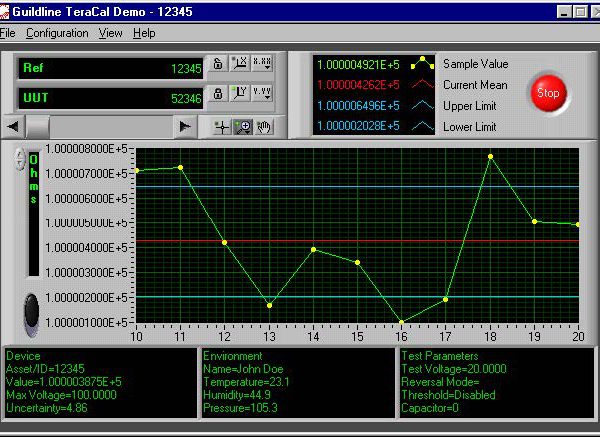Click the data point at sample 16
This screenshot has width=600, height=437.
(401, 322)
